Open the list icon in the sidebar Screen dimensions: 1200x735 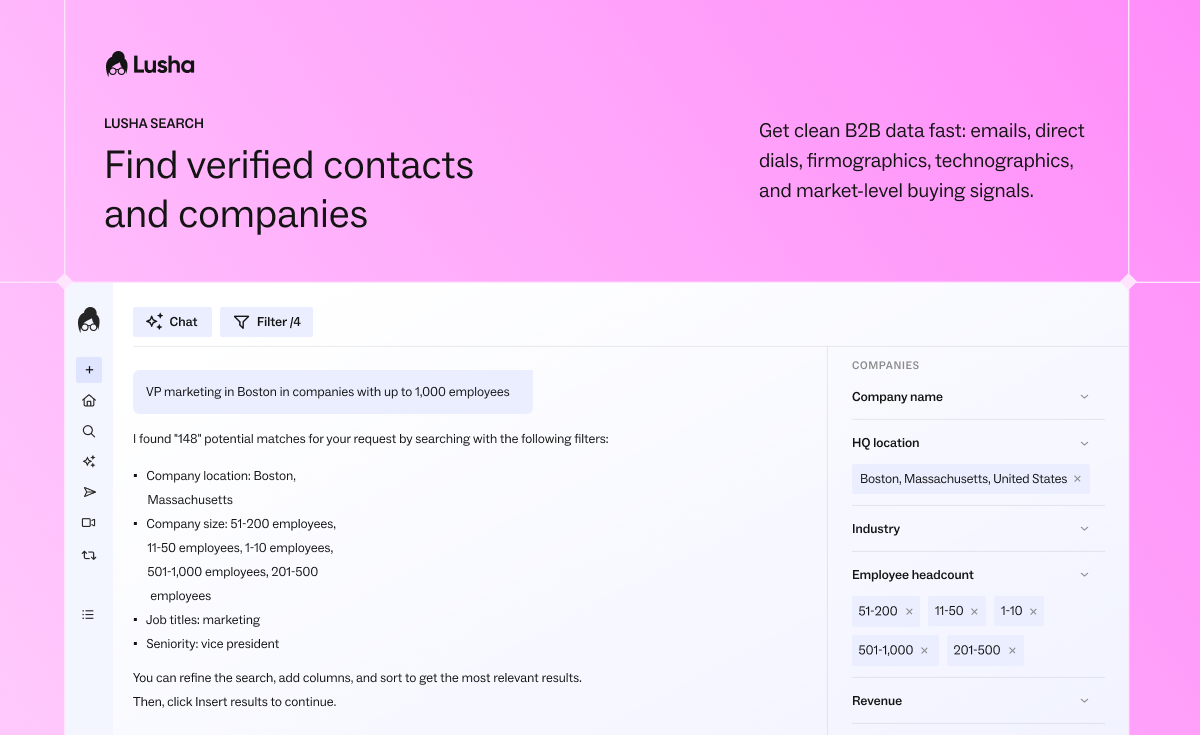[89, 615]
